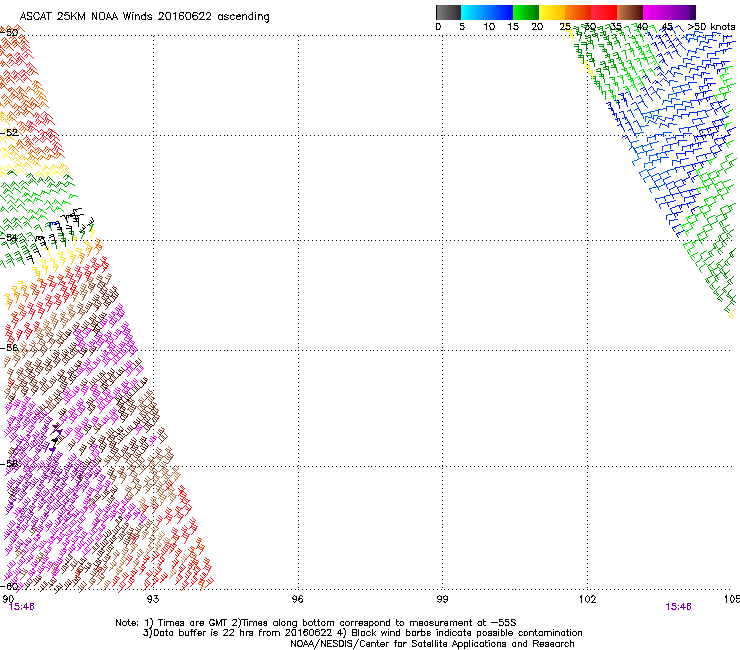This screenshot has width=740, height=650.
Task: Select the '10' knots legend label
Action: (489, 27)
